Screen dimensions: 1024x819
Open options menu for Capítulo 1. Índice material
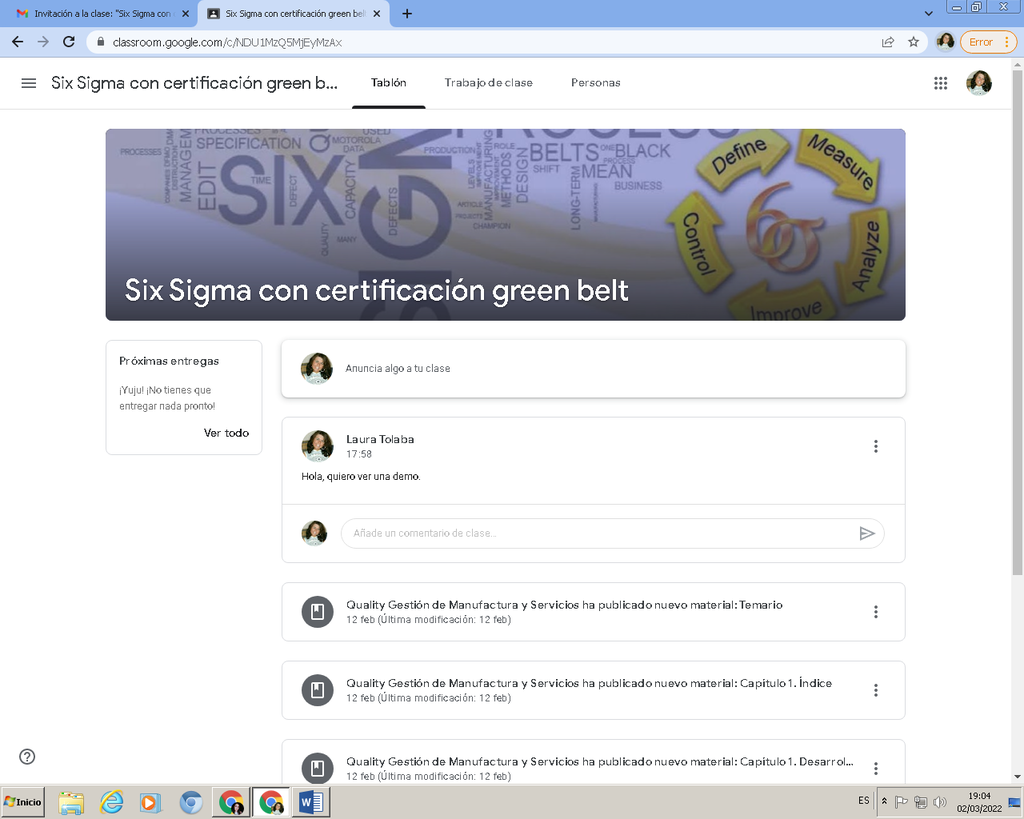(876, 690)
